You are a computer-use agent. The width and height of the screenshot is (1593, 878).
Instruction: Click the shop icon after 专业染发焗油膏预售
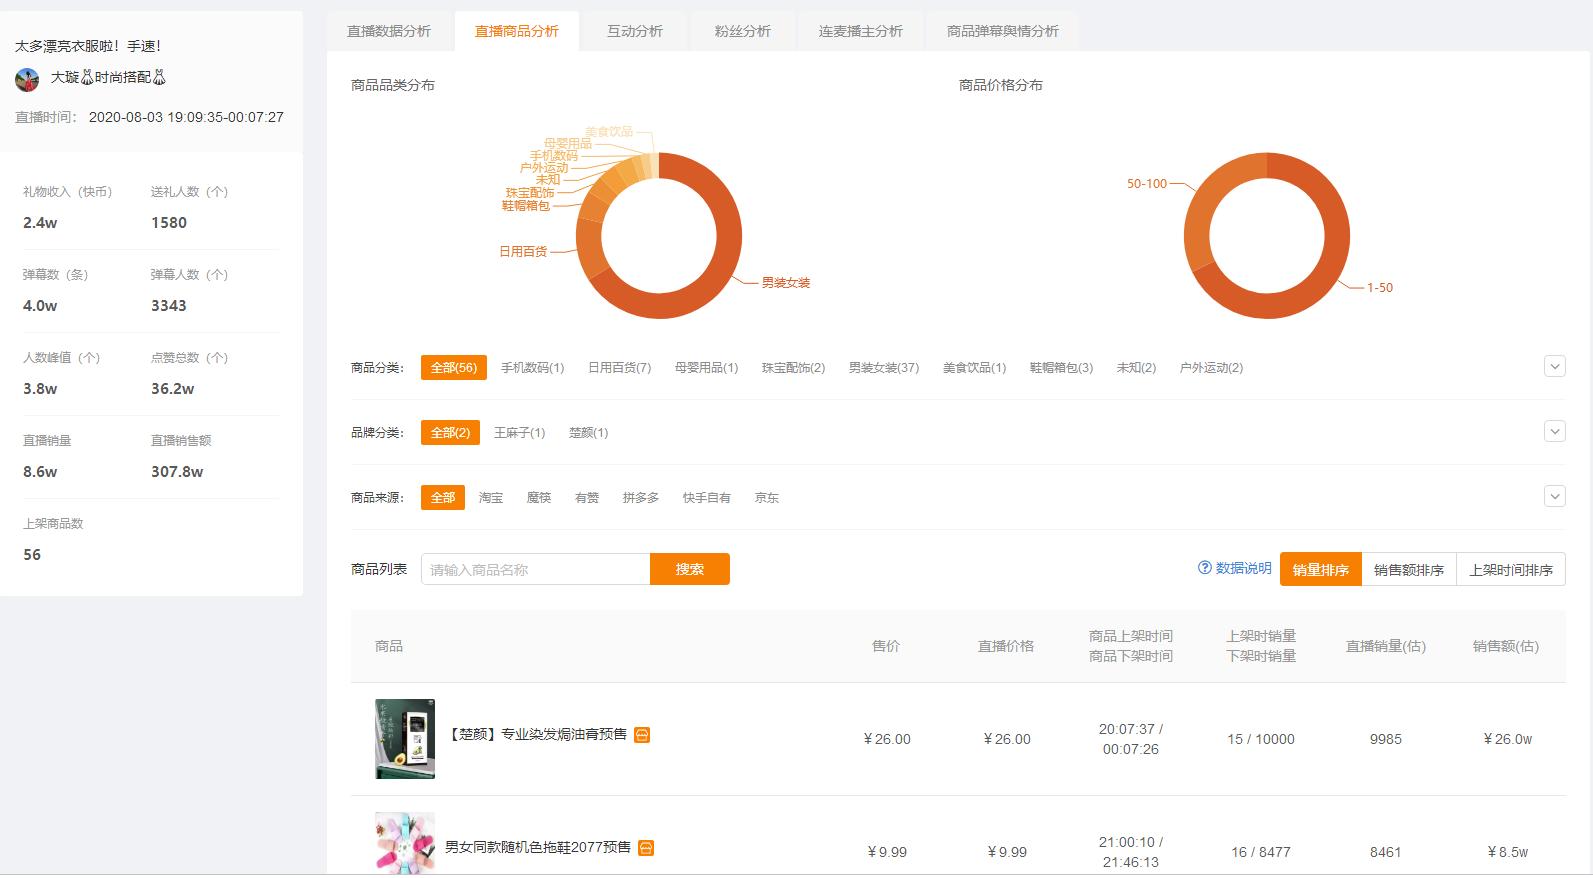(642, 735)
